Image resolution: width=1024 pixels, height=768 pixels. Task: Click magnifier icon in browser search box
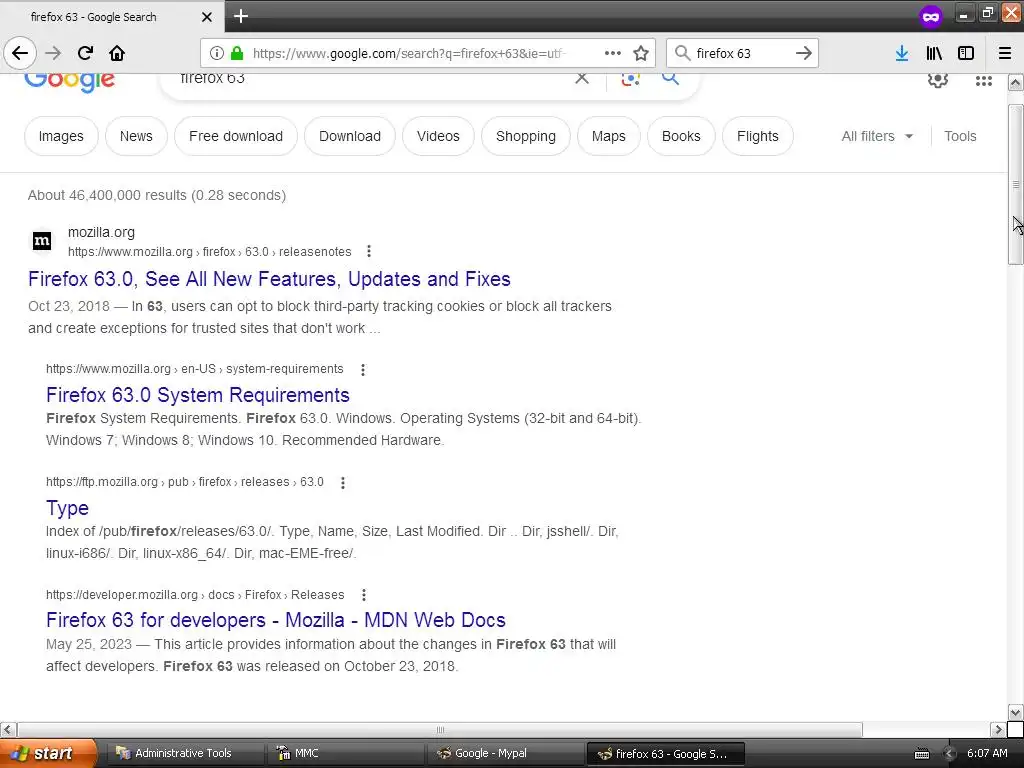[682, 53]
